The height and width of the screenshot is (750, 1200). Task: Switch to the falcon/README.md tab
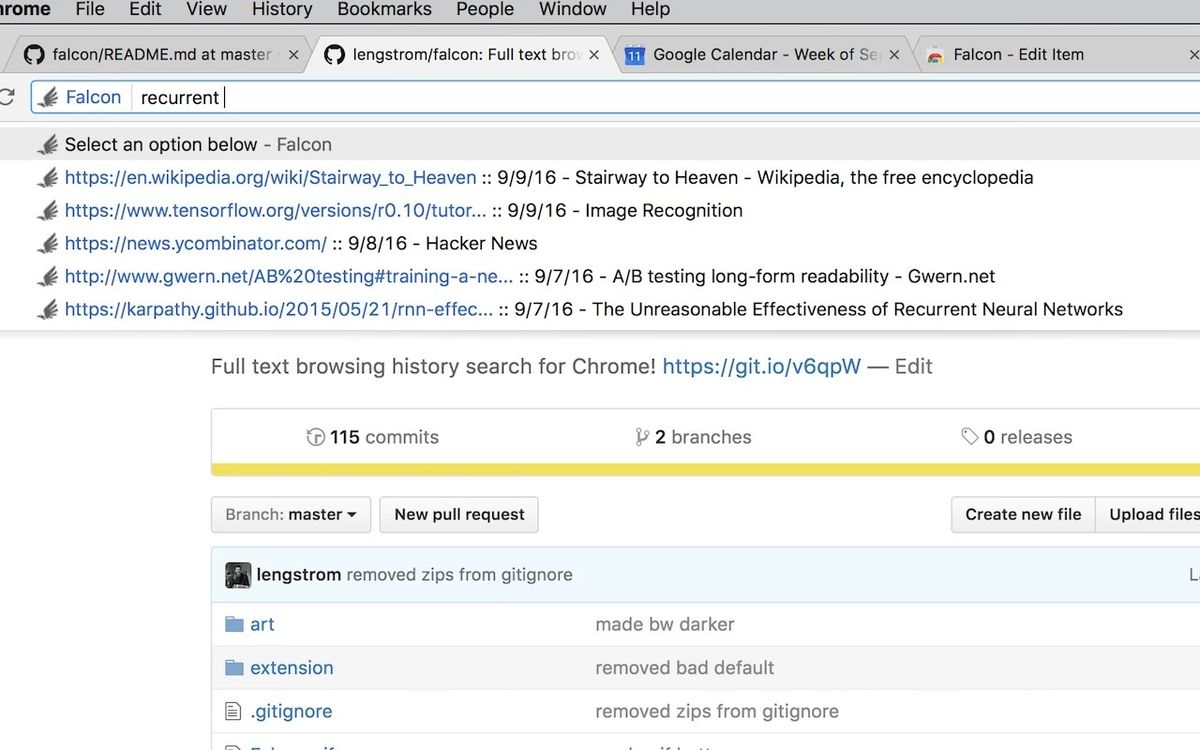click(150, 54)
